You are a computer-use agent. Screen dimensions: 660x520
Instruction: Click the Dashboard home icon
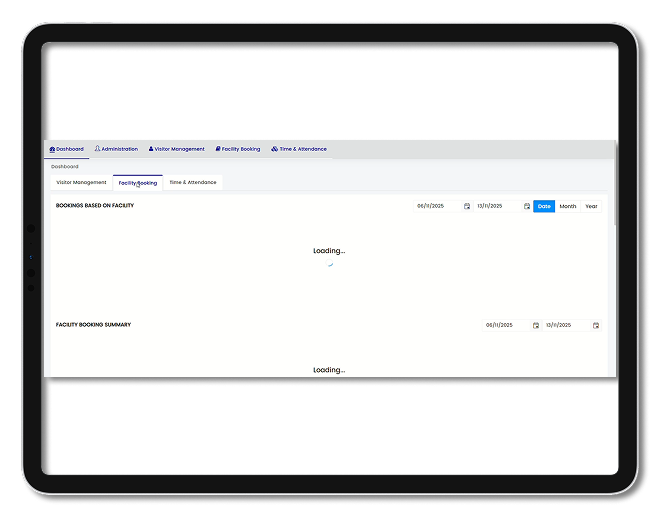coord(52,149)
